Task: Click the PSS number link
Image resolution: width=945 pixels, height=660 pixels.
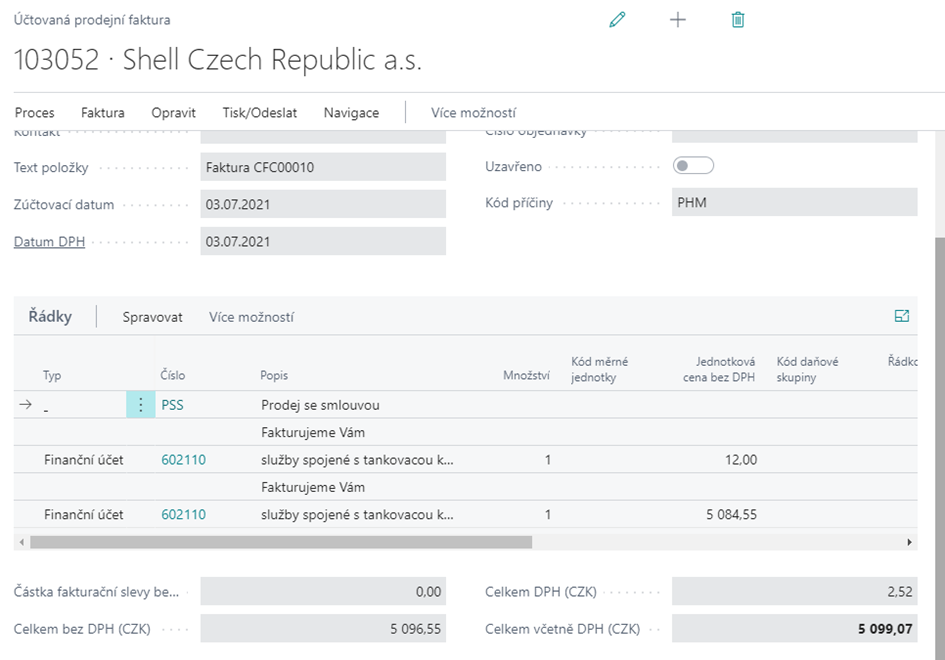Action: tap(172, 405)
